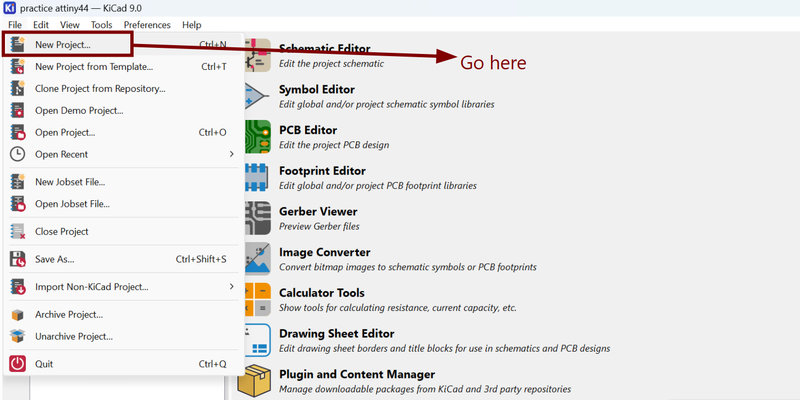800x400 pixels.
Task: Click the PCB Editor title
Action: 308,130
